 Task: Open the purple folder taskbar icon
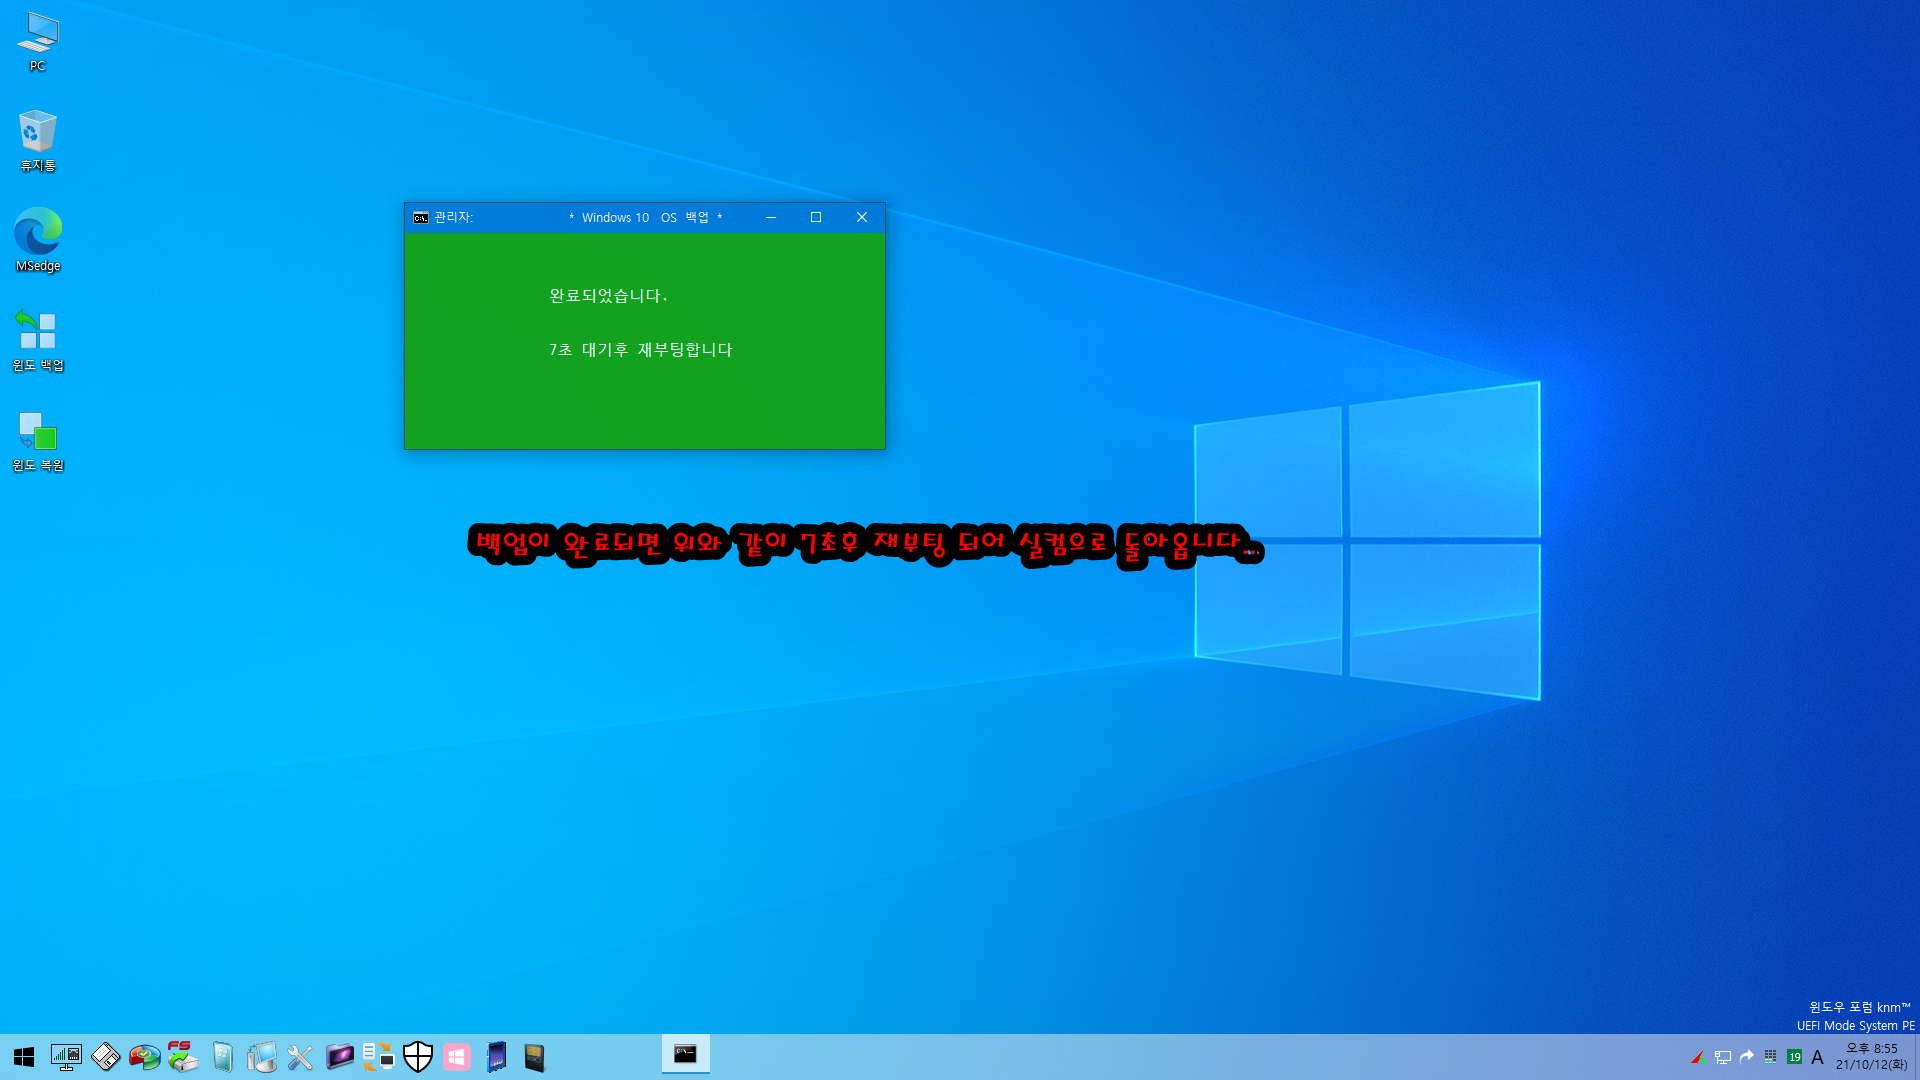pyautogui.click(x=339, y=1057)
